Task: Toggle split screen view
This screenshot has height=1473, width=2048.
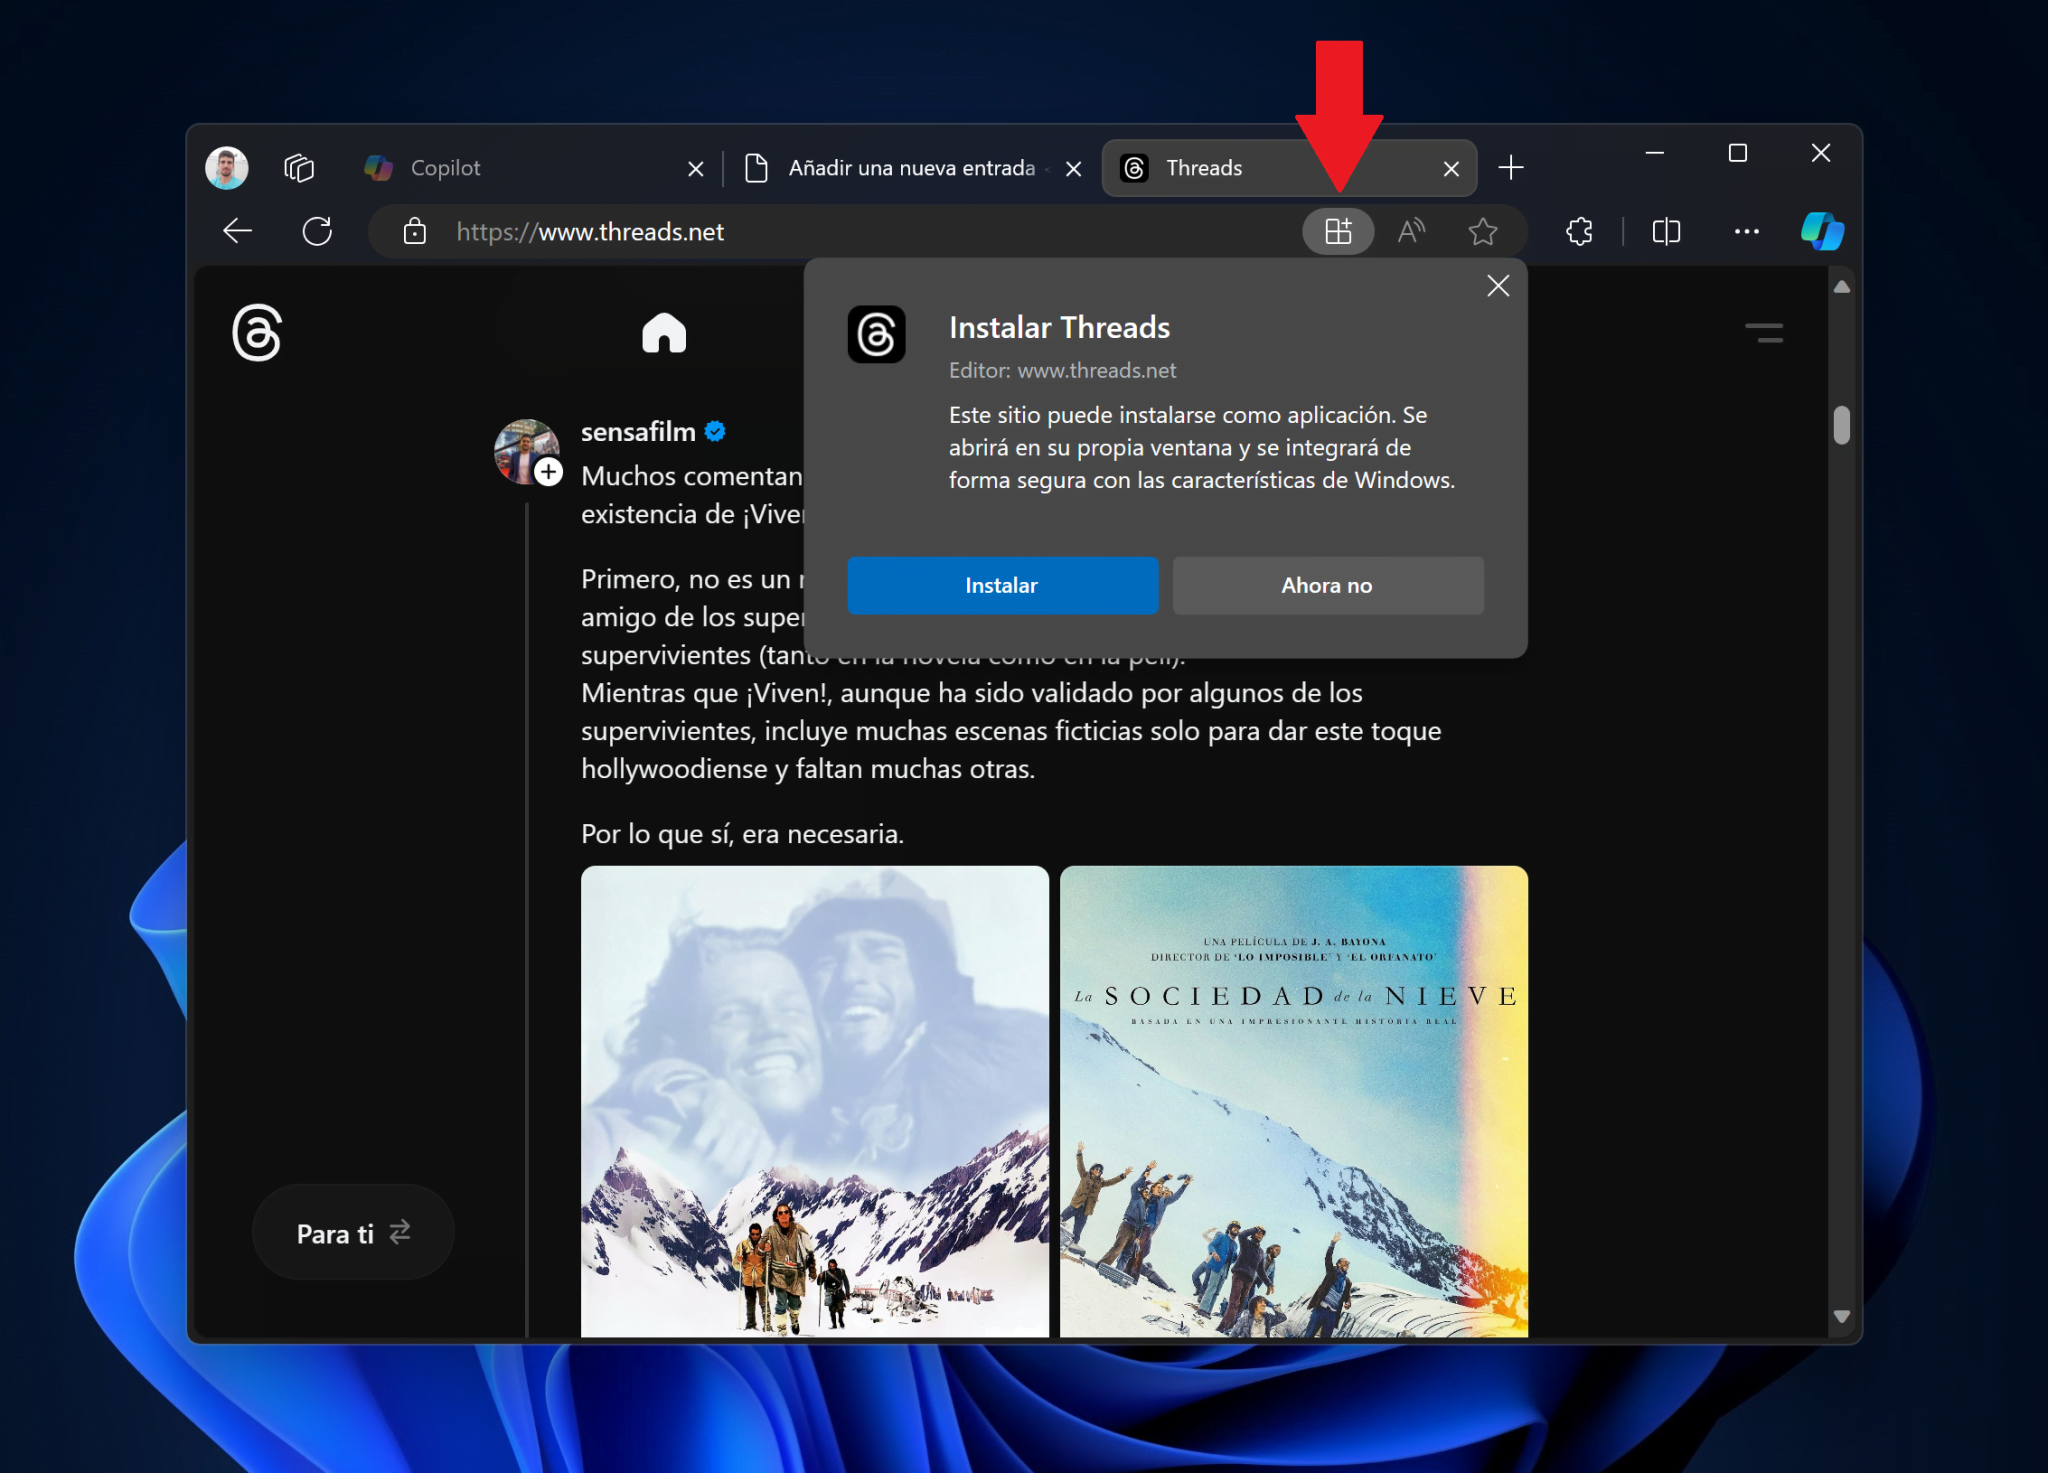Action: pyautogui.click(x=1666, y=231)
